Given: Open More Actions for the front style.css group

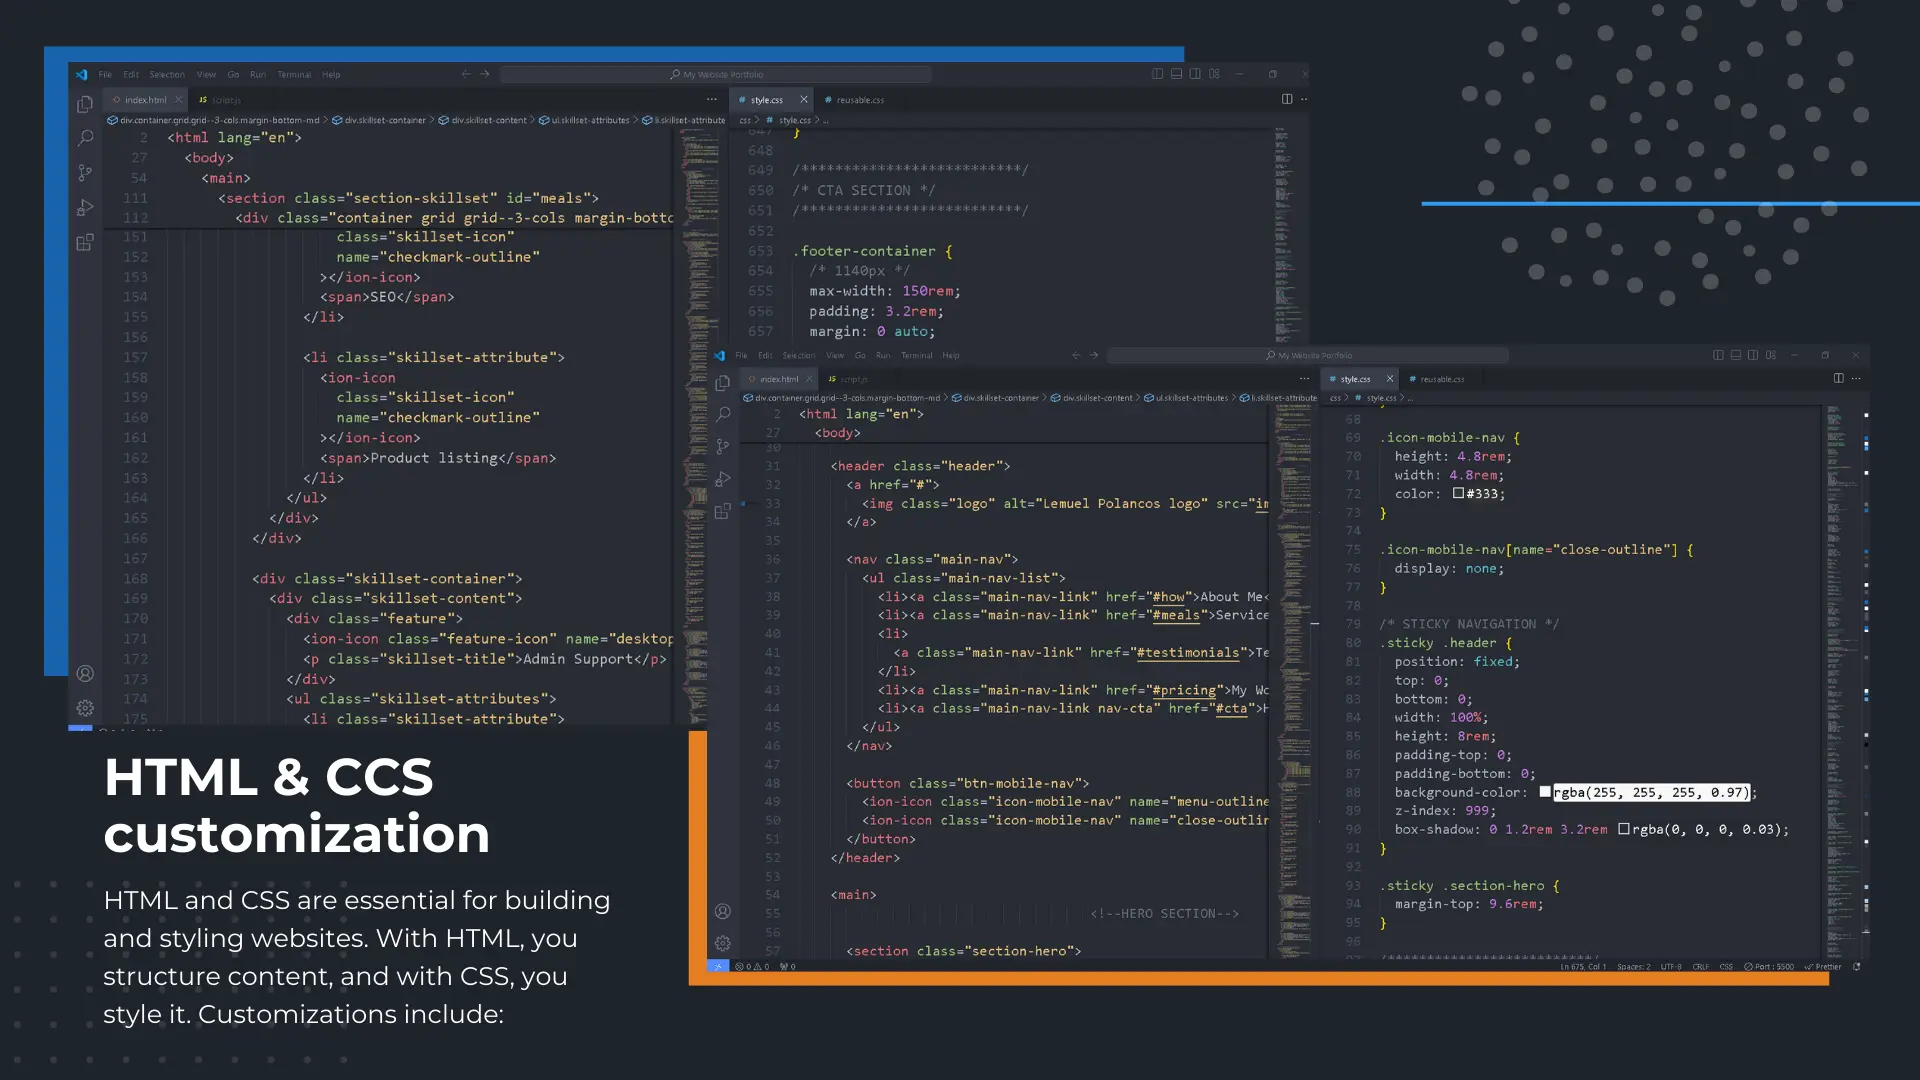Looking at the screenshot, I should 1856,378.
